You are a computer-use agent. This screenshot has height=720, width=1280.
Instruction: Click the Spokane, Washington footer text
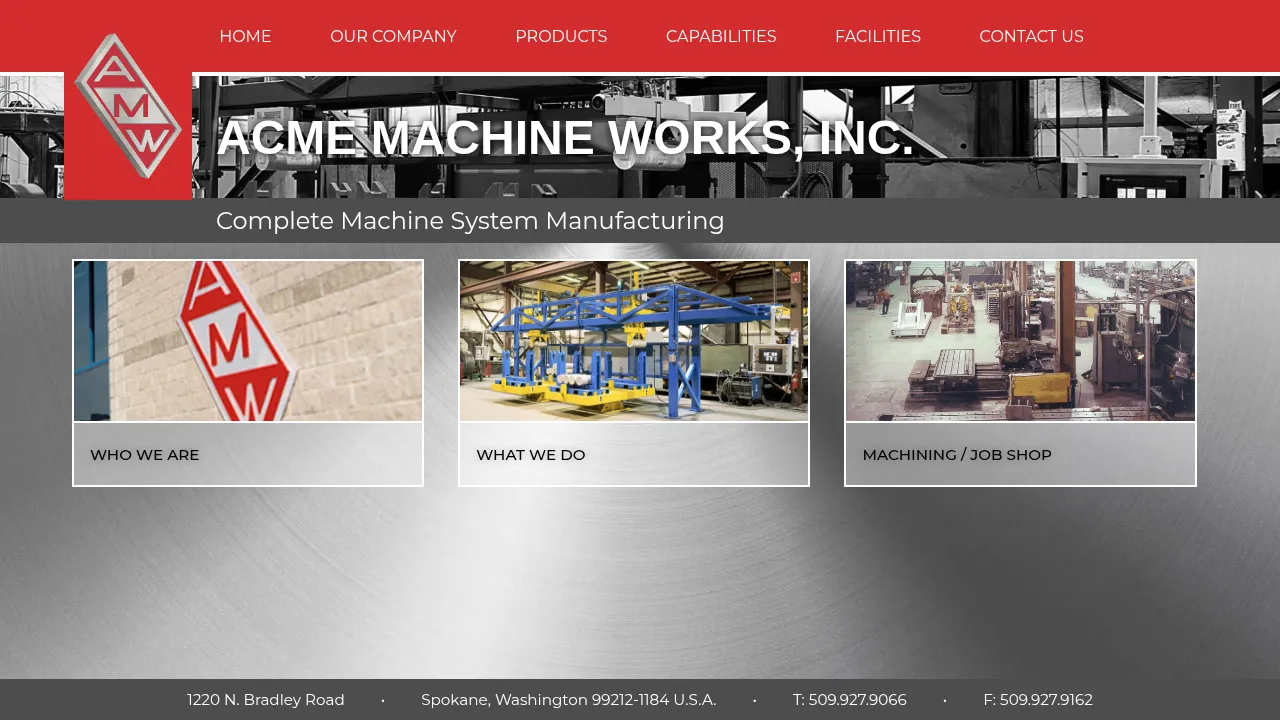pyautogui.click(x=568, y=700)
